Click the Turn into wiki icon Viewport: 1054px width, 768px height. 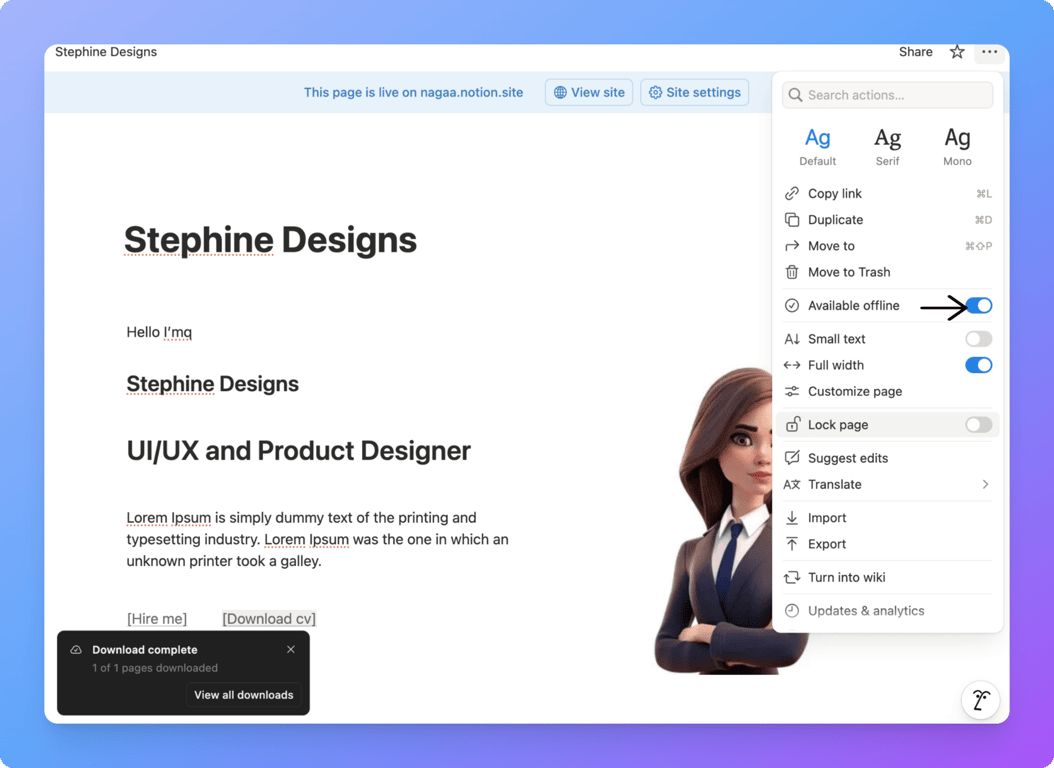pyautogui.click(x=791, y=577)
